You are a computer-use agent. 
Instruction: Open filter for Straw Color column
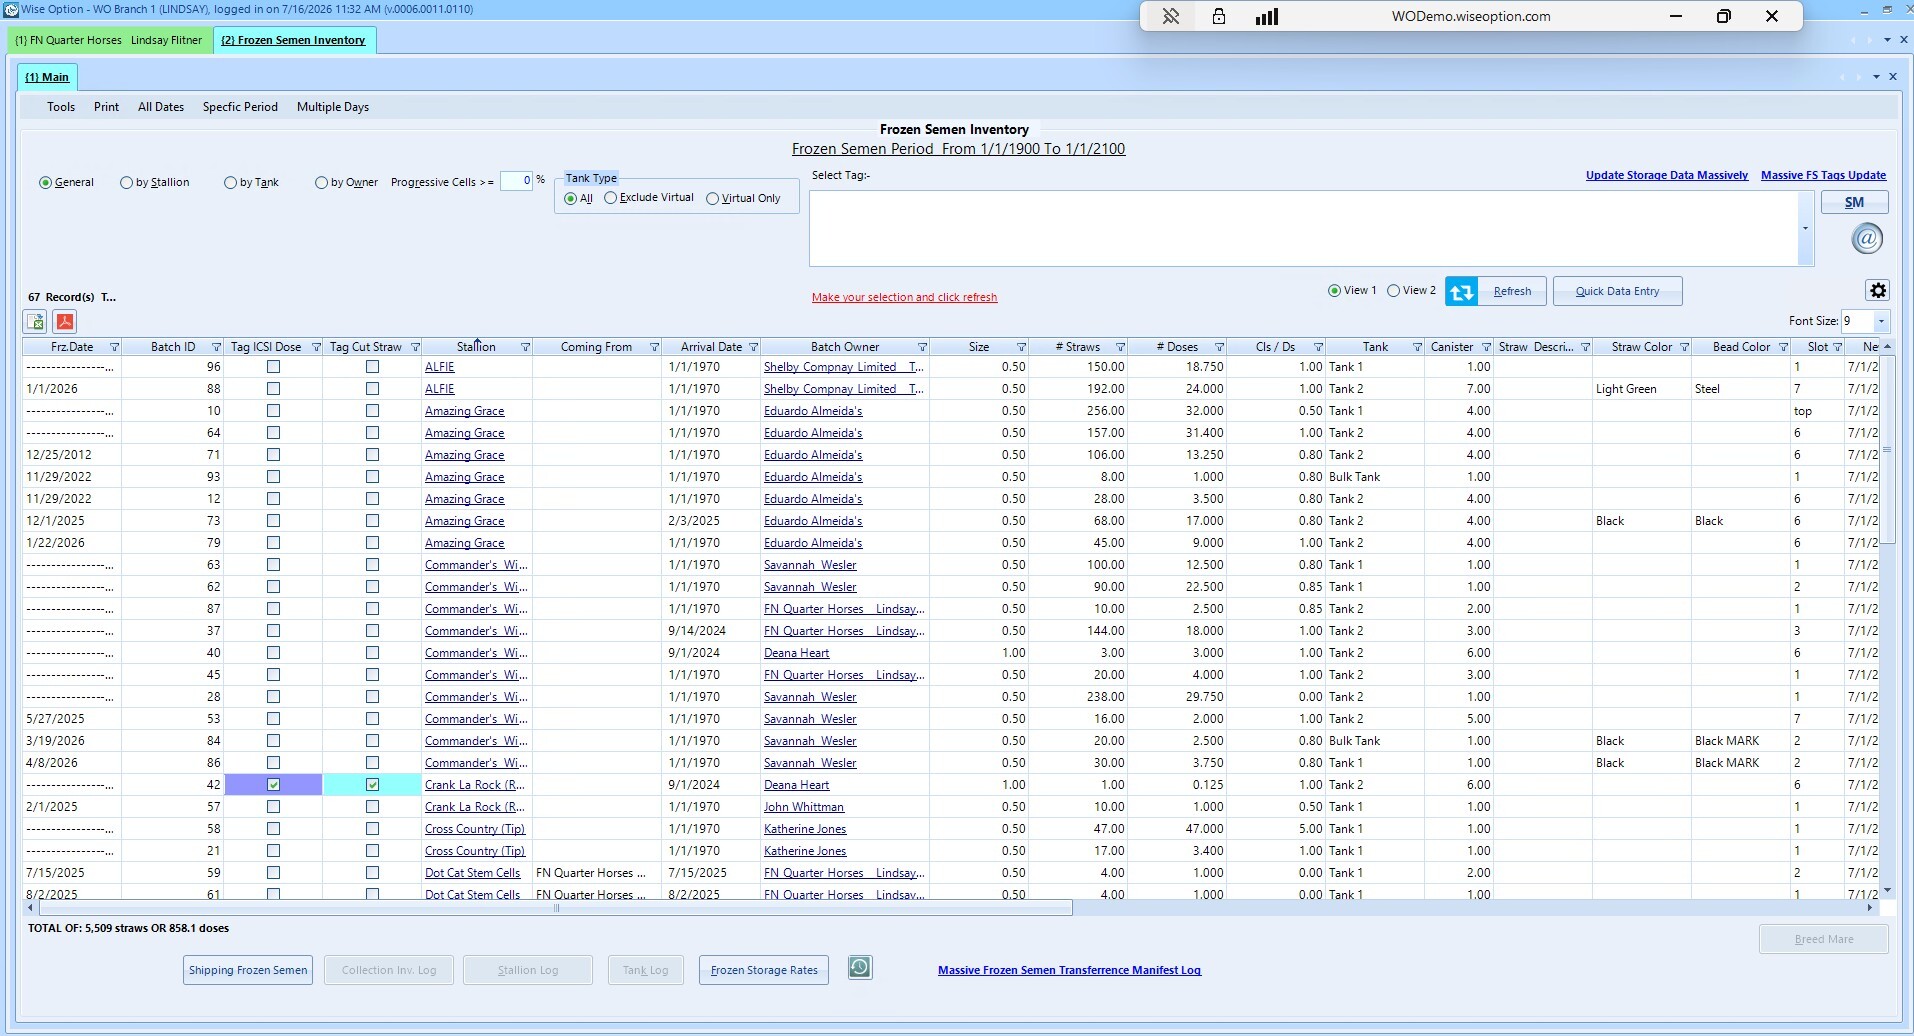point(1684,347)
